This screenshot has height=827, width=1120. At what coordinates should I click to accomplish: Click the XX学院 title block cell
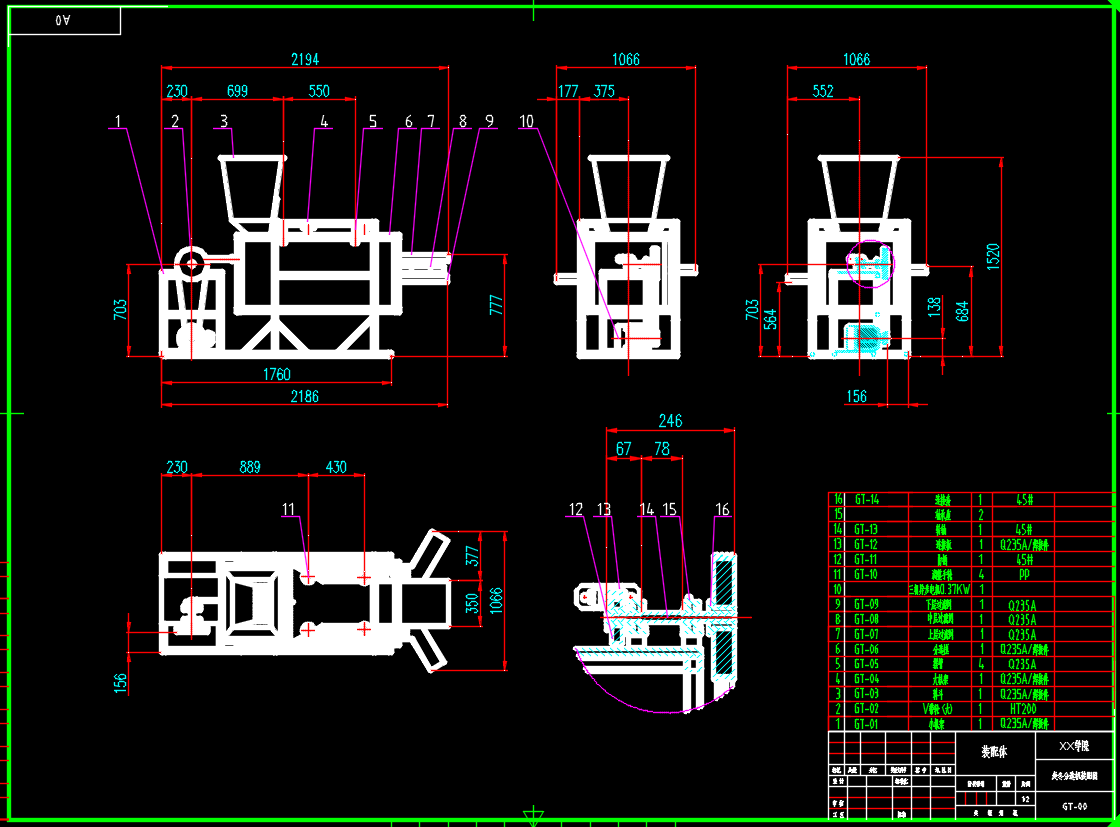click(x=1074, y=746)
